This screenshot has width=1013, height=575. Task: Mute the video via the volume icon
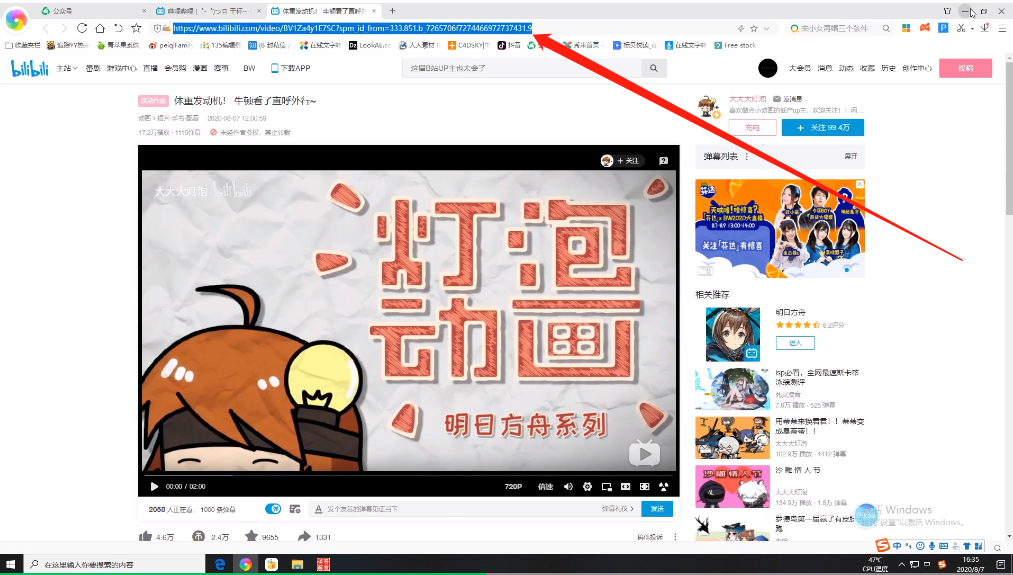click(568, 486)
